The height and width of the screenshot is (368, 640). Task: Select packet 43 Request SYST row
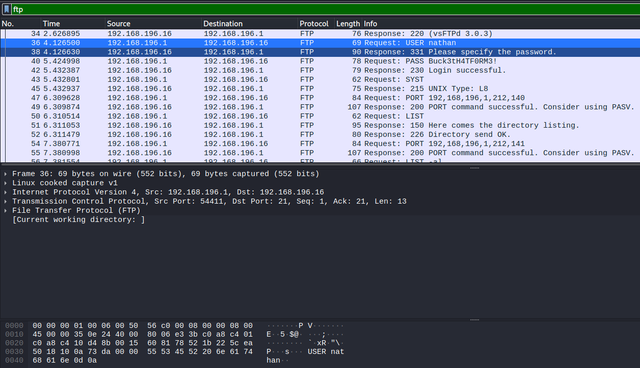320,80
